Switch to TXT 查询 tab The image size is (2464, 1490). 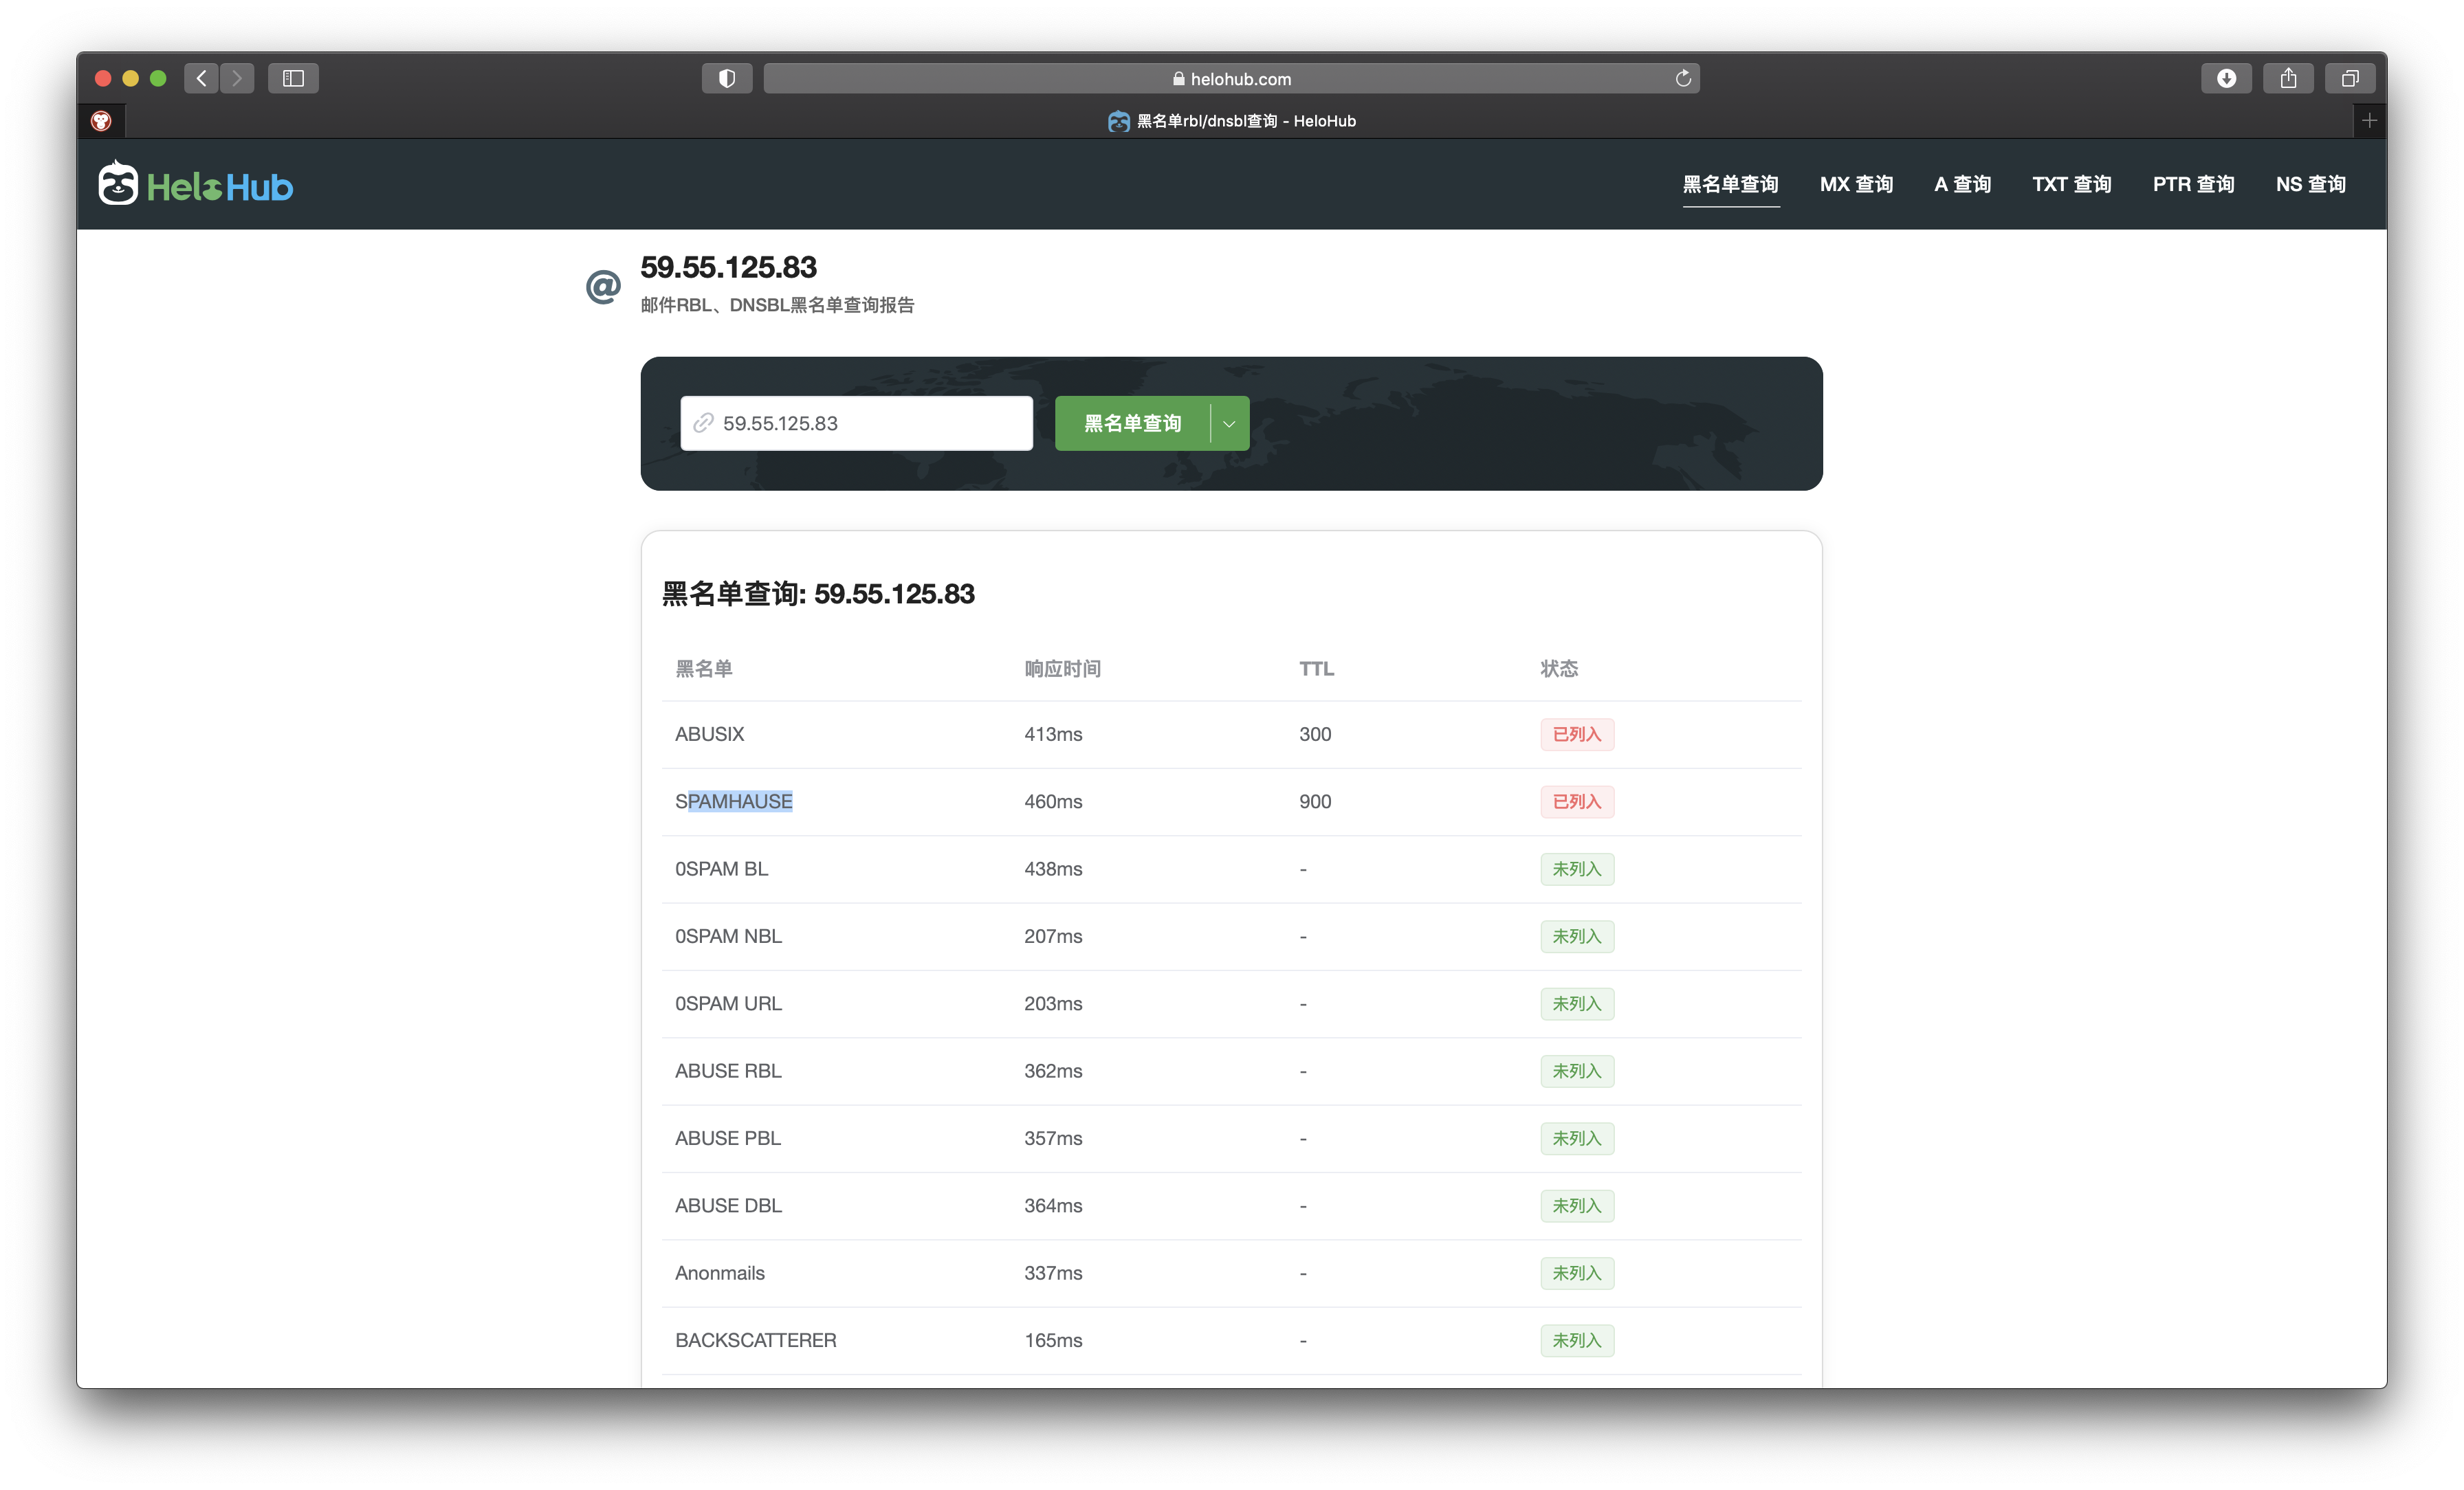pos(2071,184)
